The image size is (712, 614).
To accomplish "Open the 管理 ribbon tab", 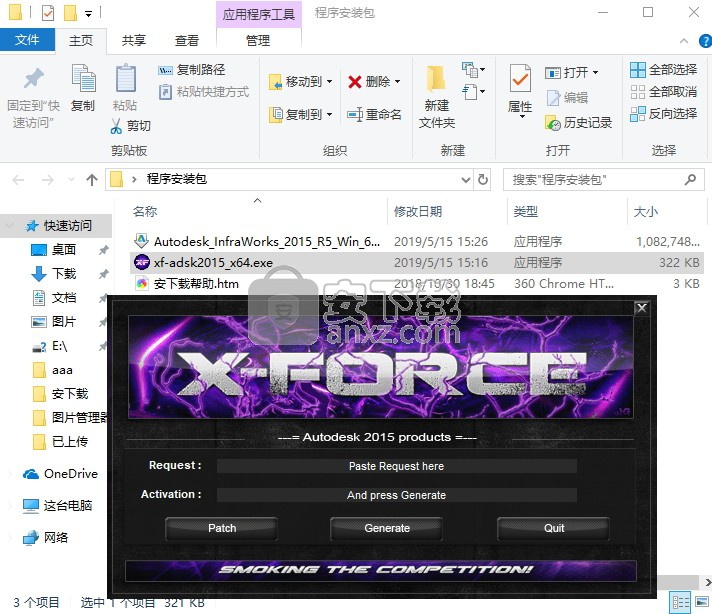I will [258, 40].
